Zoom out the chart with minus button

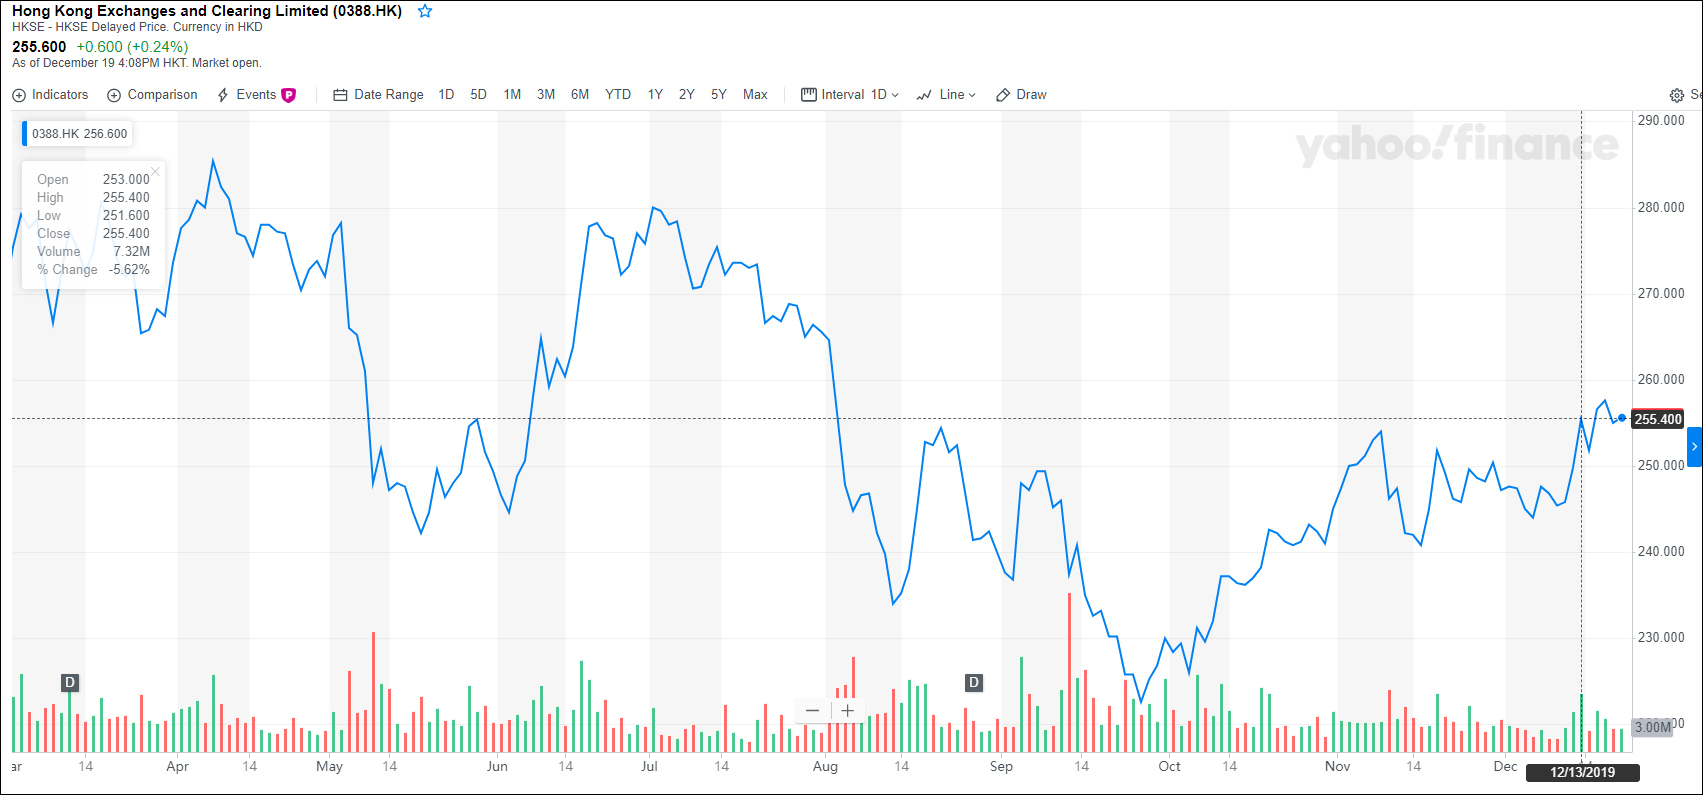pos(812,711)
